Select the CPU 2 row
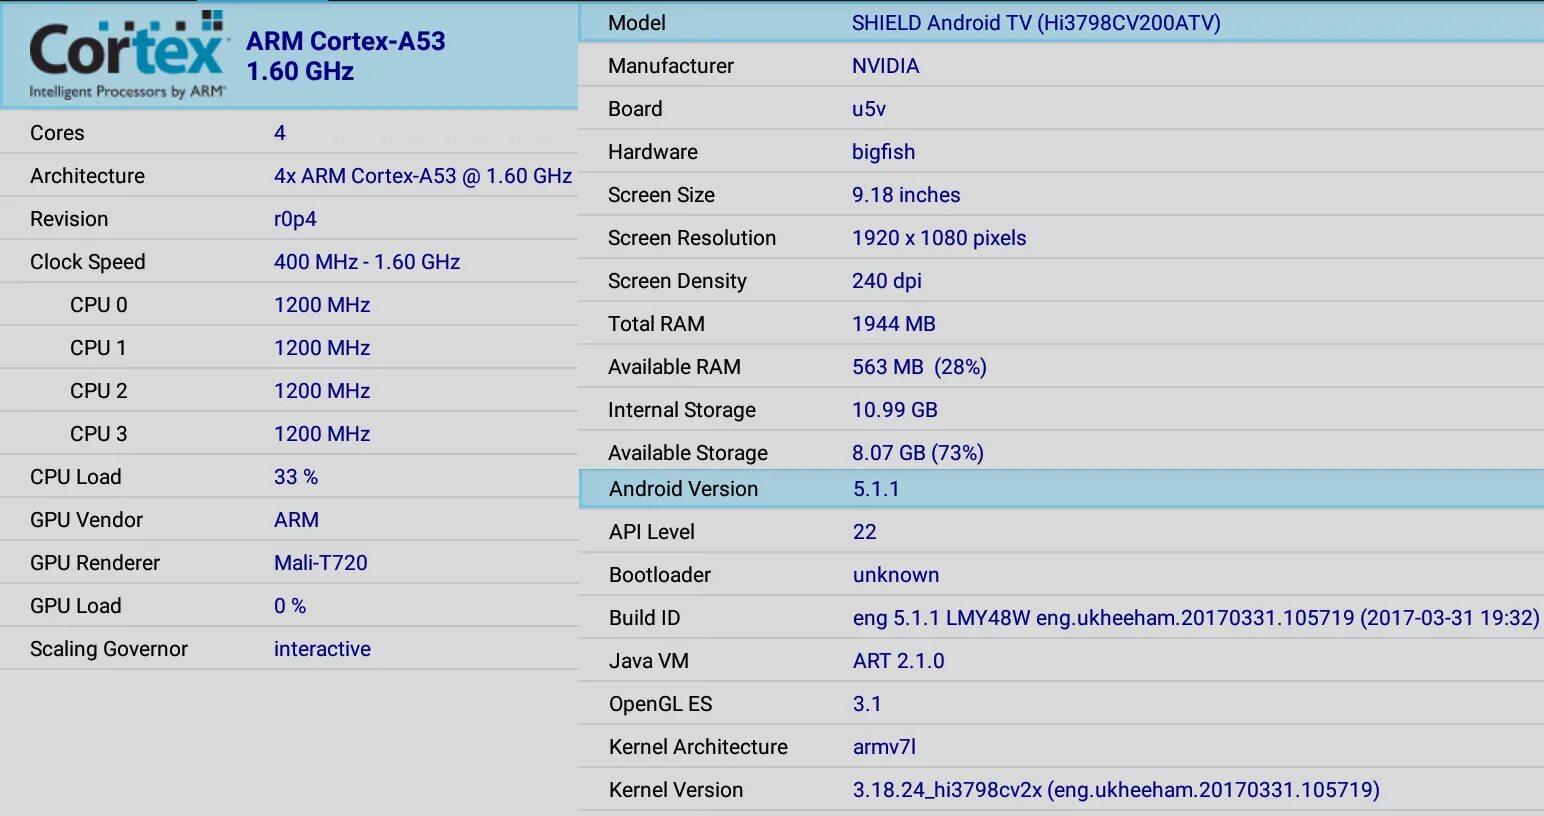1544x816 pixels. click(289, 391)
